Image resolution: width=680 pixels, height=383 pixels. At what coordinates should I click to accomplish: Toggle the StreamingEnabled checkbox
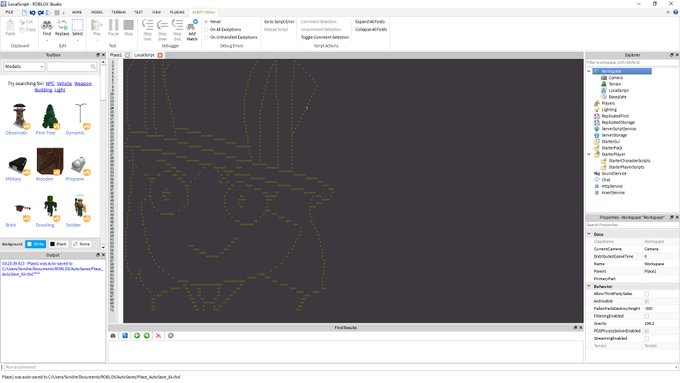(647, 338)
